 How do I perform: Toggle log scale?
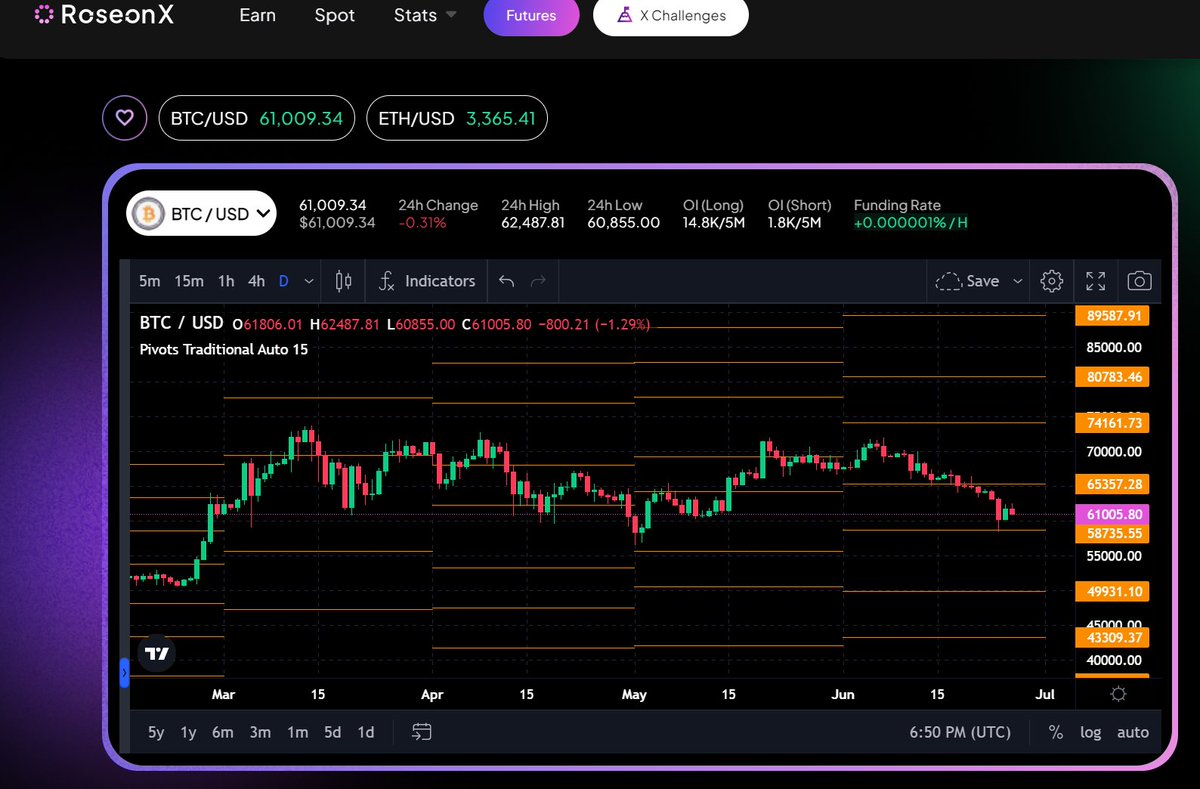[1091, 732]
